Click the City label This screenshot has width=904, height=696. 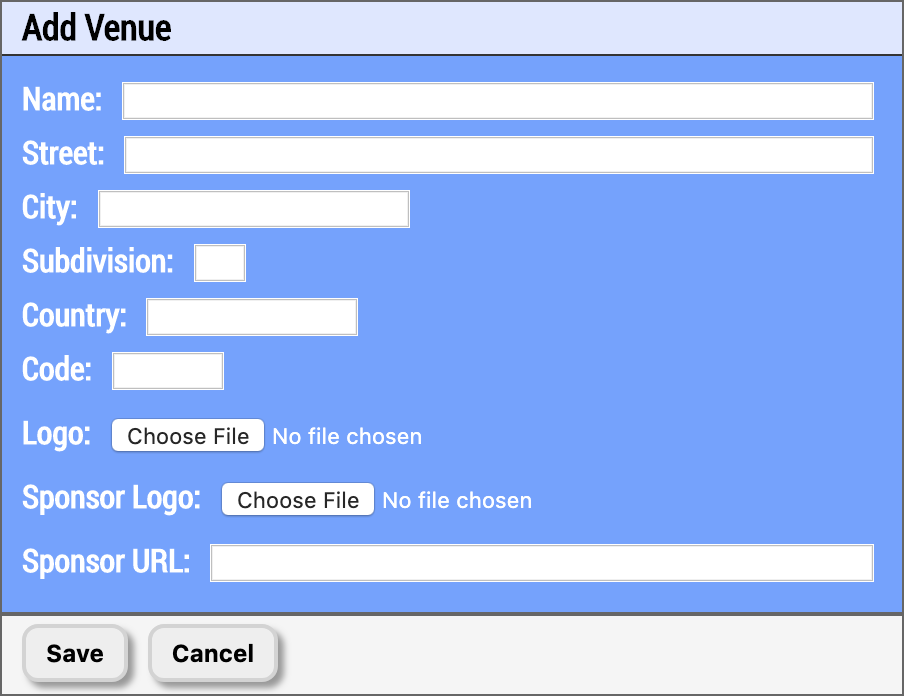tap(49, 208)
